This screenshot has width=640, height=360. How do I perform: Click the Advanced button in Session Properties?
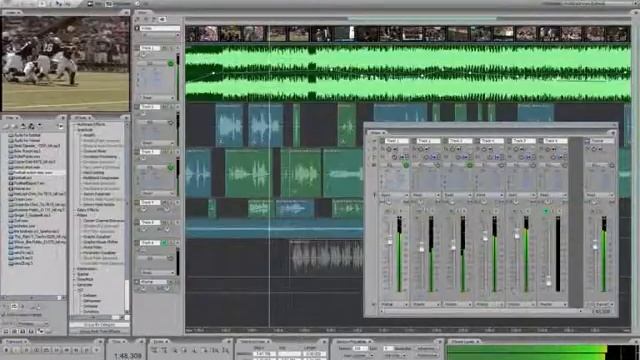click(x=426, y=349)
